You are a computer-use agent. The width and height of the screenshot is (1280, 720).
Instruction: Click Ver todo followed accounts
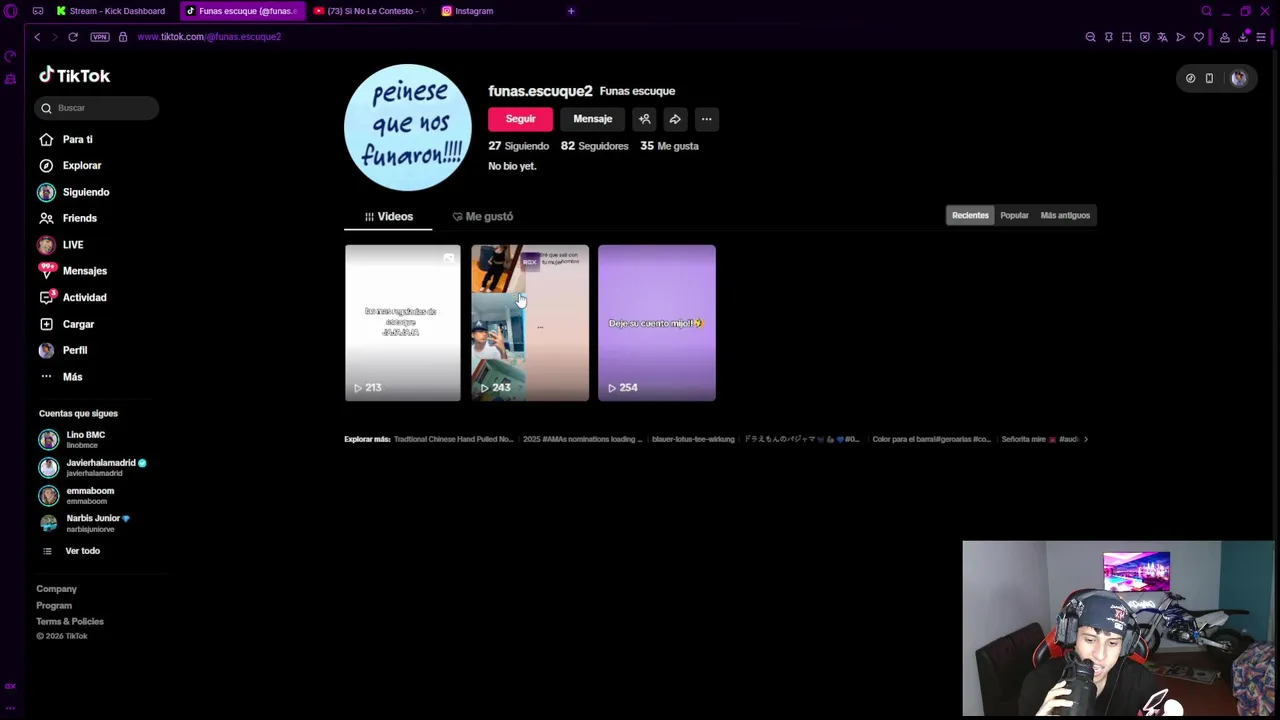72,551
